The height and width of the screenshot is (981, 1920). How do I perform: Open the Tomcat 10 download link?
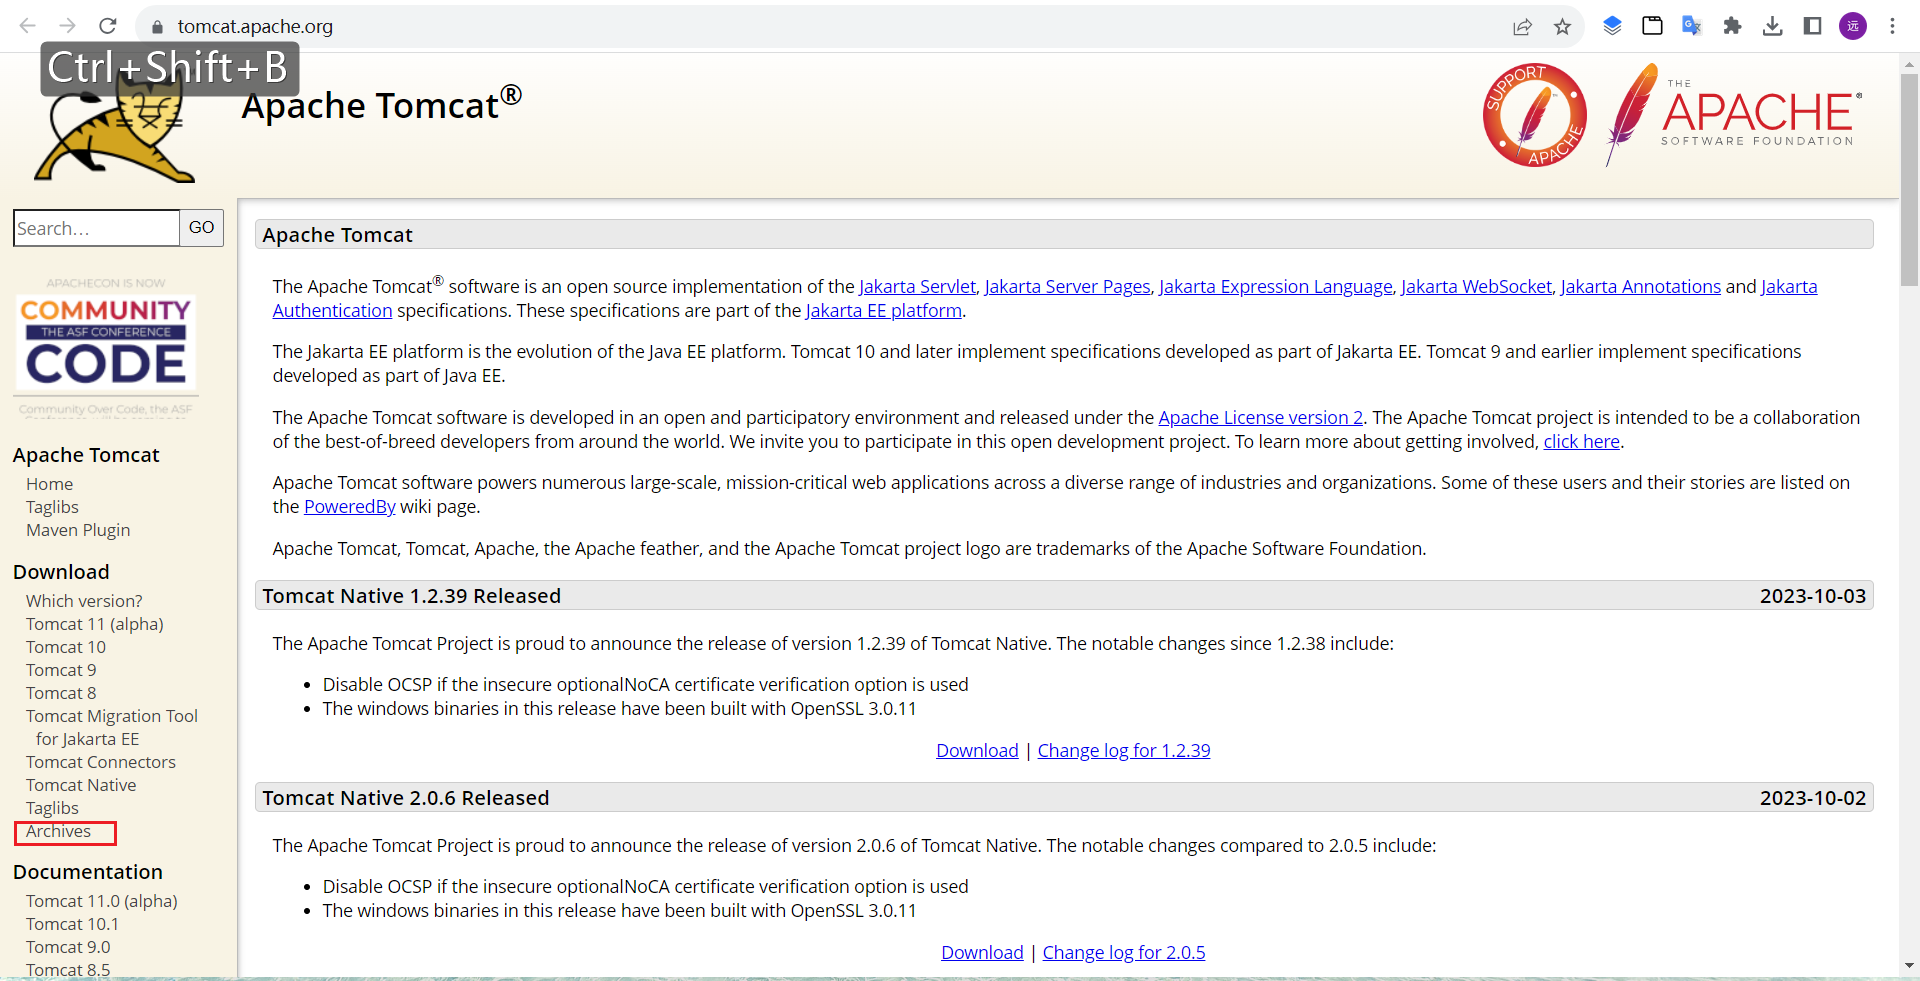[66, 647]
